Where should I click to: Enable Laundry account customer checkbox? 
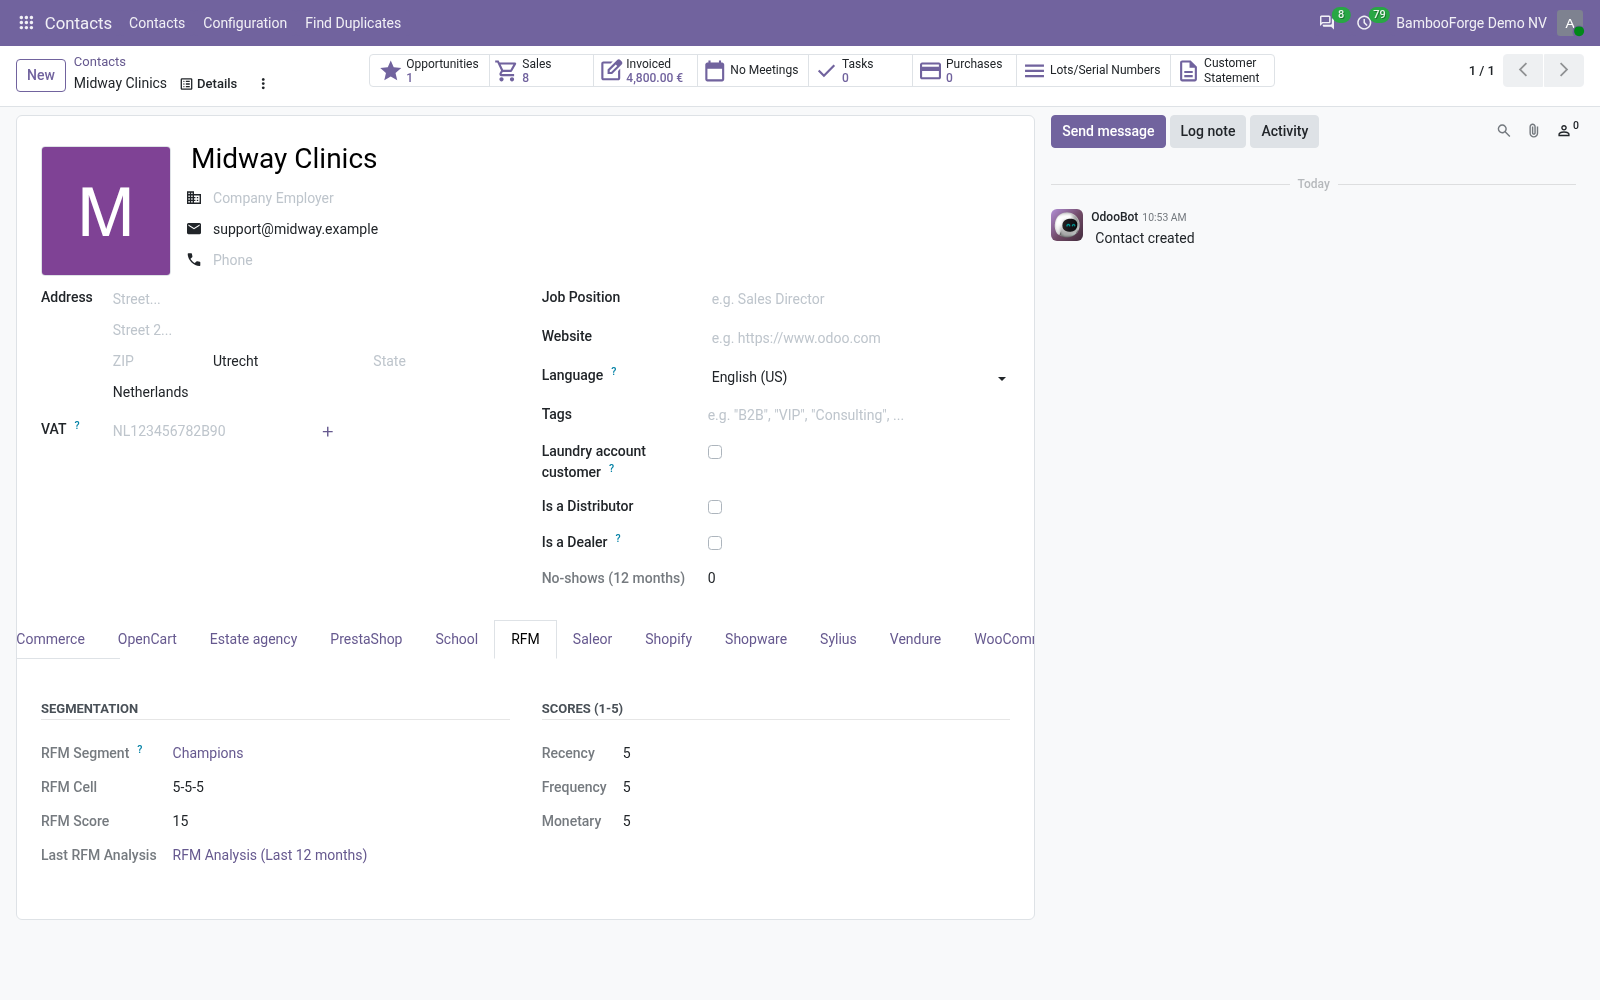point(715,452)
